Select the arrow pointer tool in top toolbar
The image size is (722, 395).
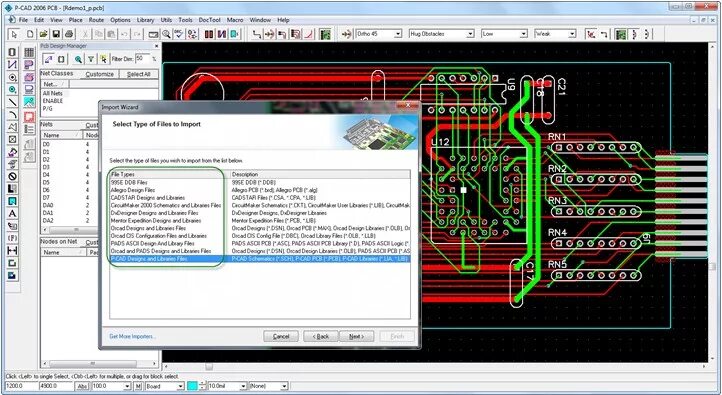(14, 34)
